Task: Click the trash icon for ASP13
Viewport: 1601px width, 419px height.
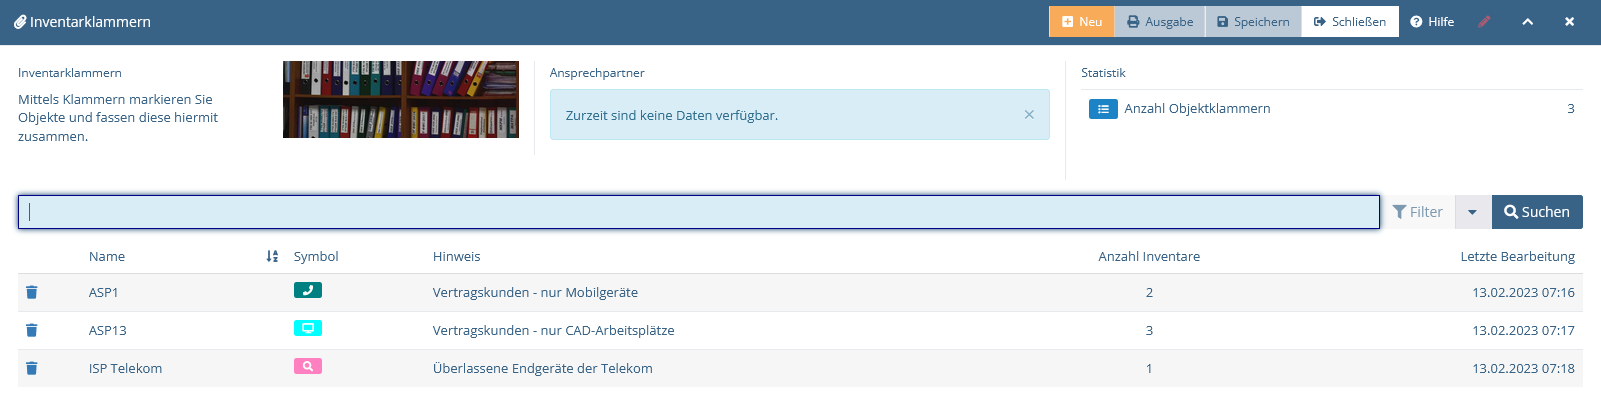Action: pos(31,330)
